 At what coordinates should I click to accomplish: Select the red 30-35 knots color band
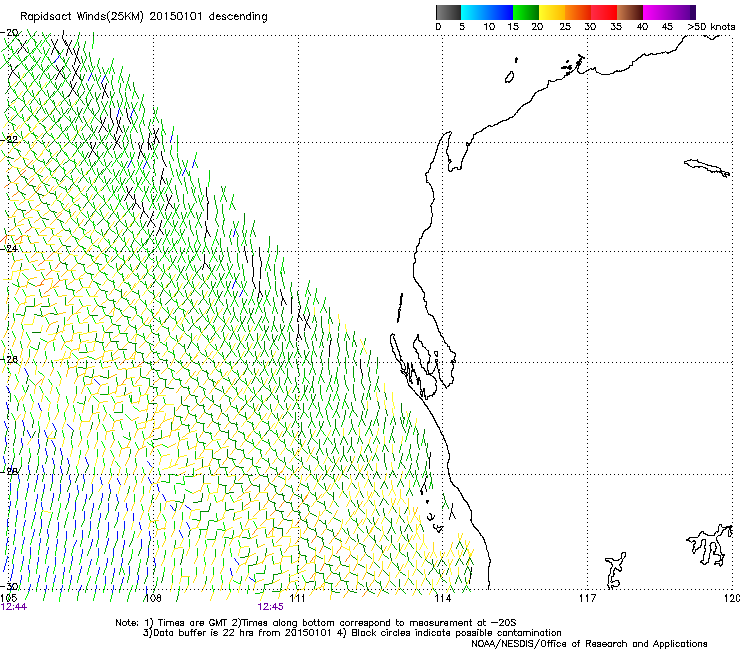pyautogui.click(x=604, y=12)
